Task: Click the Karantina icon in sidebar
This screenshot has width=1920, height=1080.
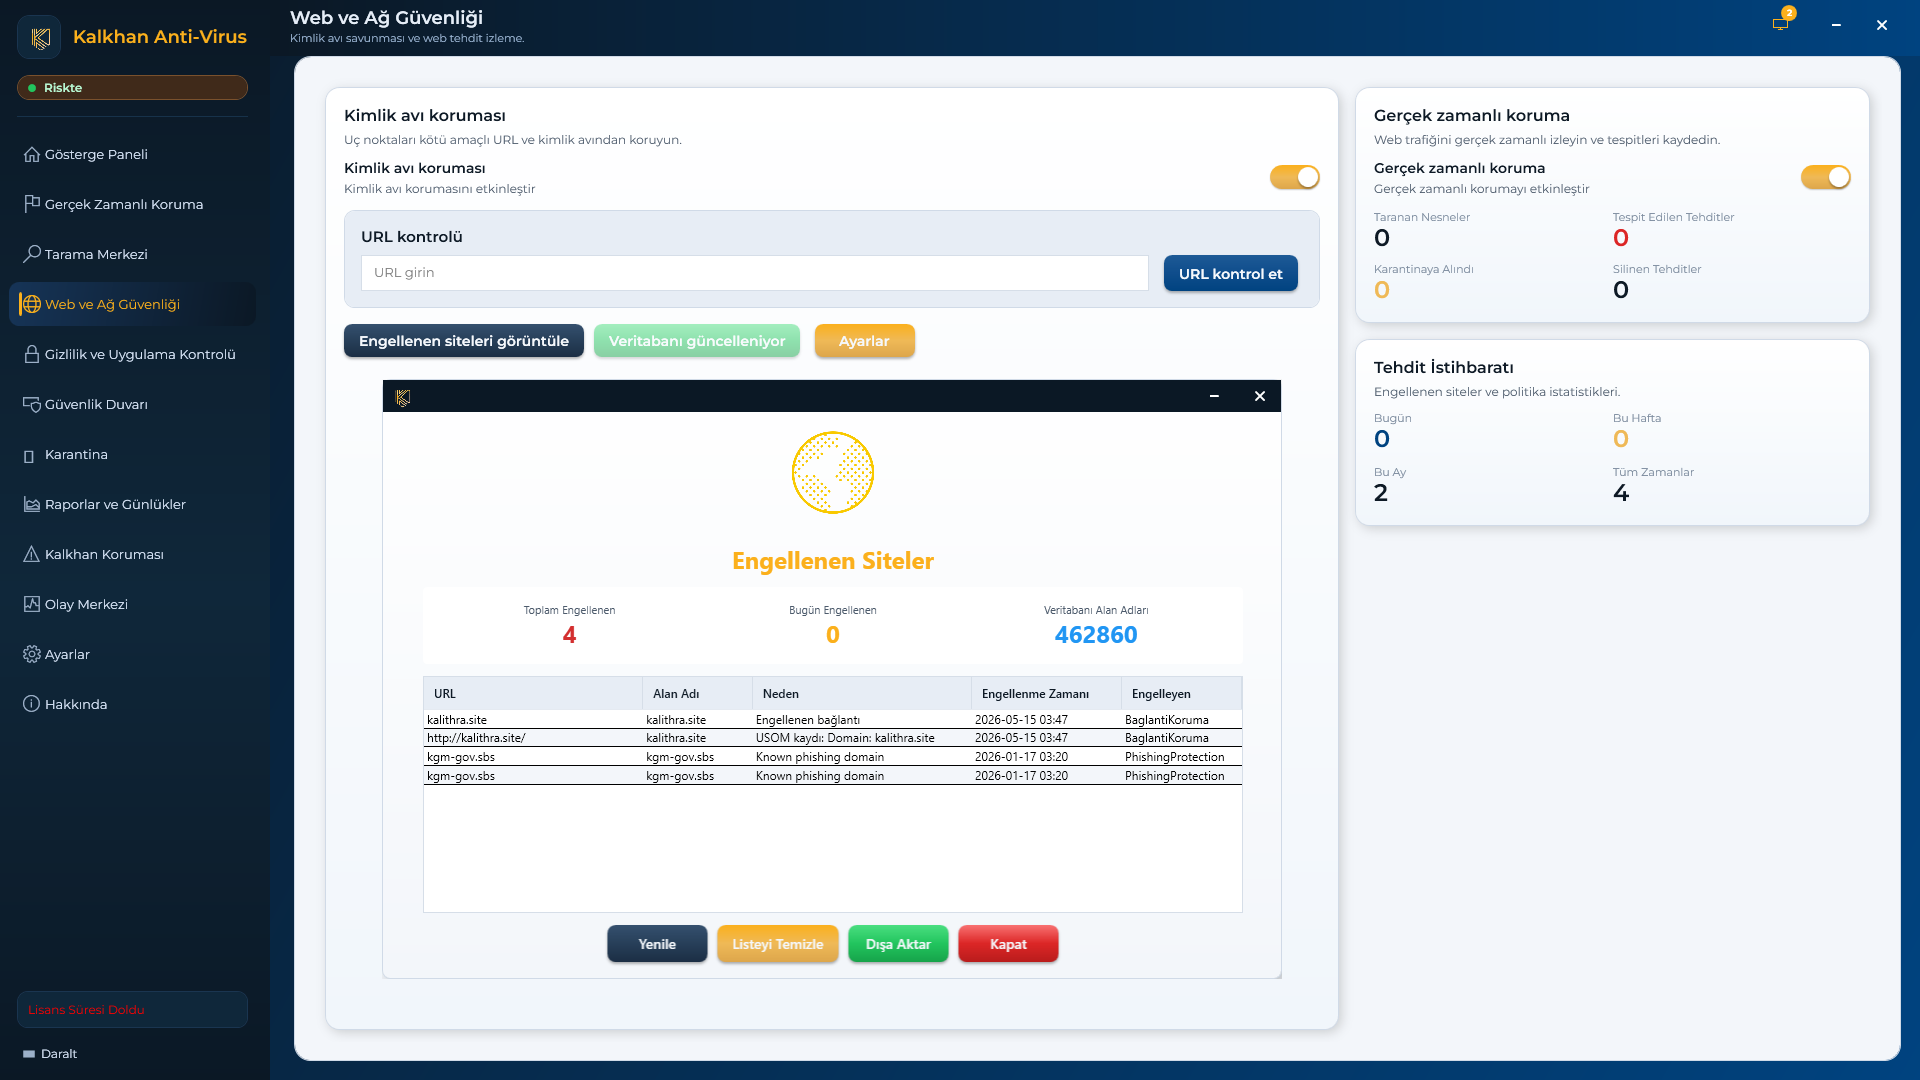Action: click(x=29, y=456)
